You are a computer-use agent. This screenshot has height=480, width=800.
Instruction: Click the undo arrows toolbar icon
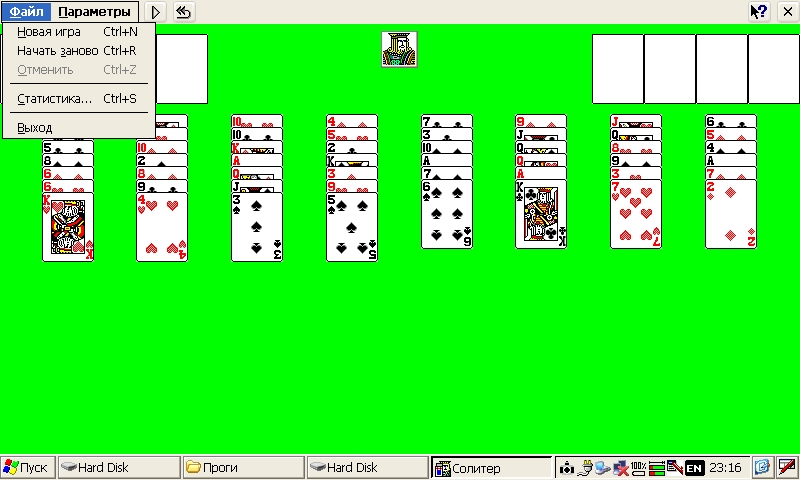tap(183, 12)
